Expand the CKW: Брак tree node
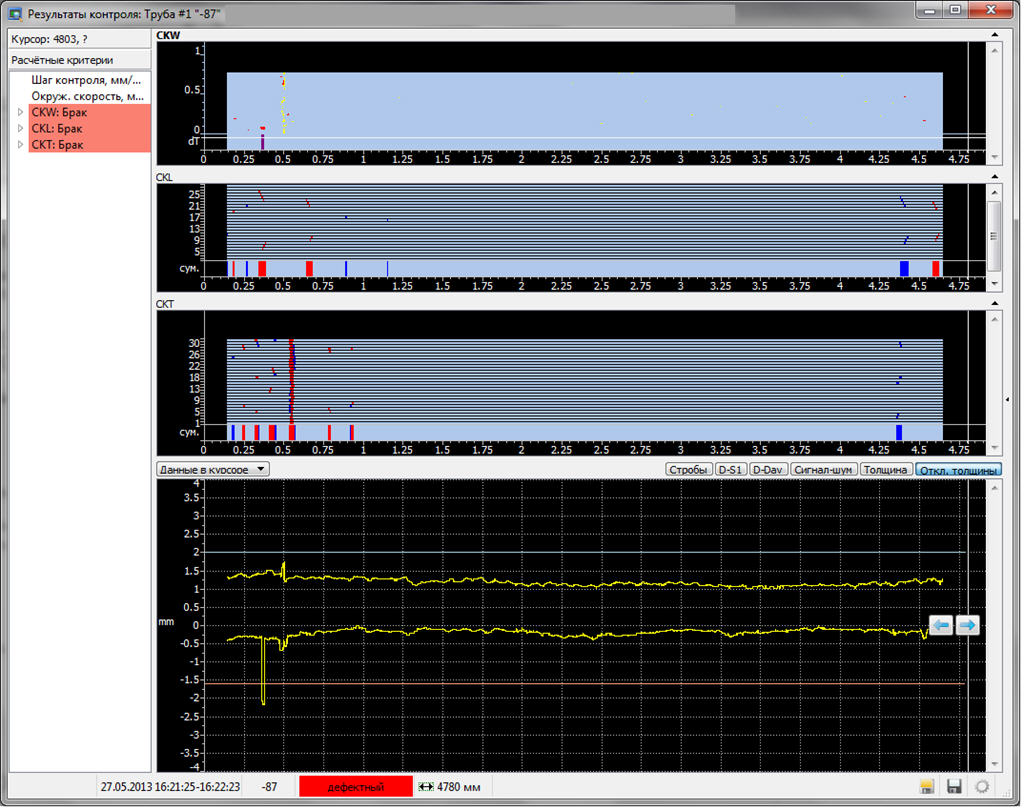This screenshot has width=1024, height=810. pos(21,113)
